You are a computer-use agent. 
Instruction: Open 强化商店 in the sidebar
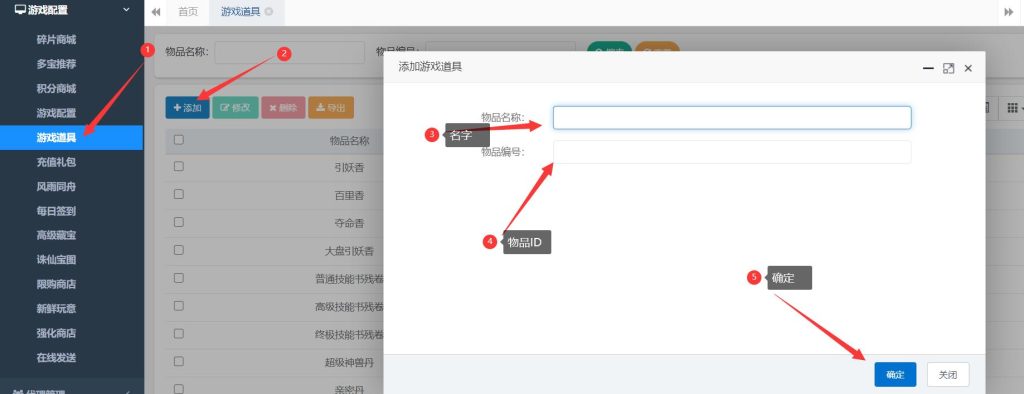[56, 333]
